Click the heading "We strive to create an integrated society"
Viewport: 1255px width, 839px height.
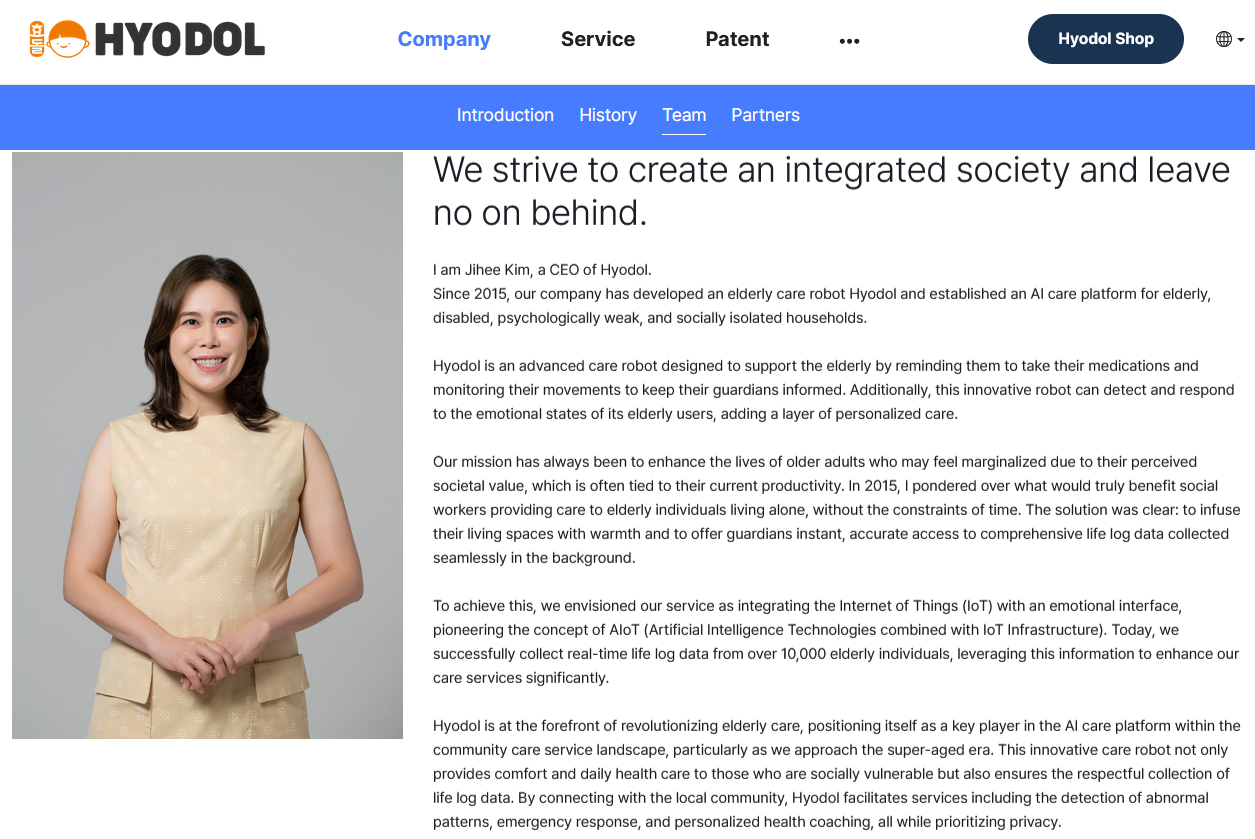point(831,191)
